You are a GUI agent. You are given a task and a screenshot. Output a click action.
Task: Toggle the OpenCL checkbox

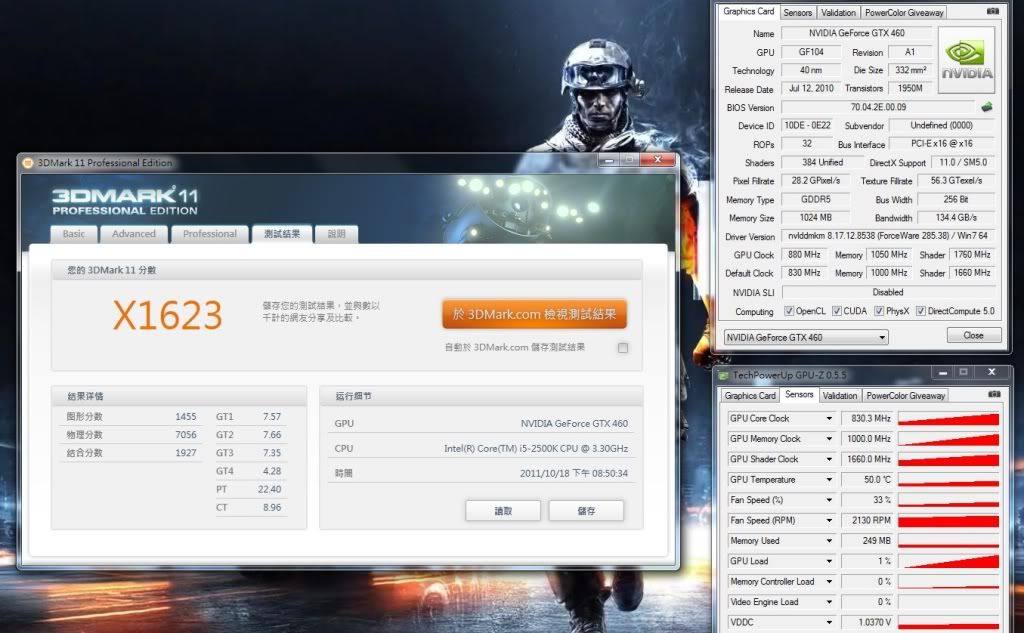point(789,311)
